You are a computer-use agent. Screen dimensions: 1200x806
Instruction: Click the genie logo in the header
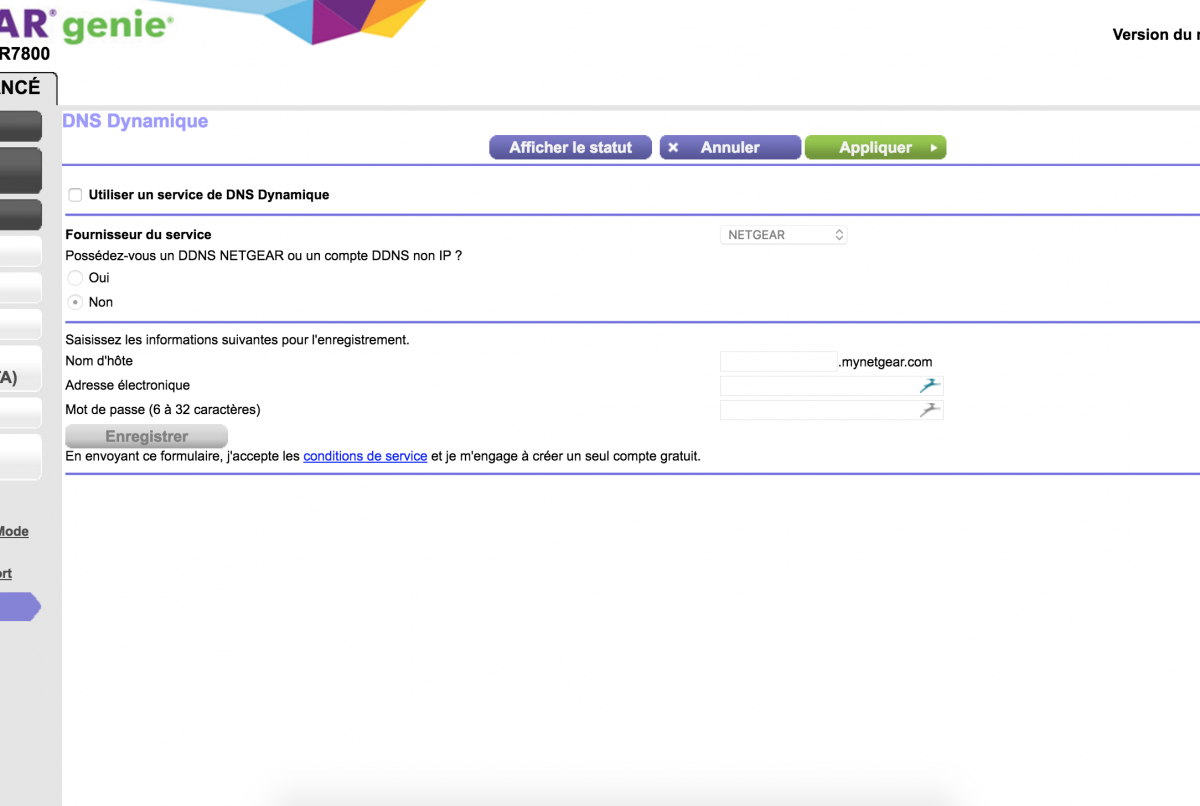(117, 24)
